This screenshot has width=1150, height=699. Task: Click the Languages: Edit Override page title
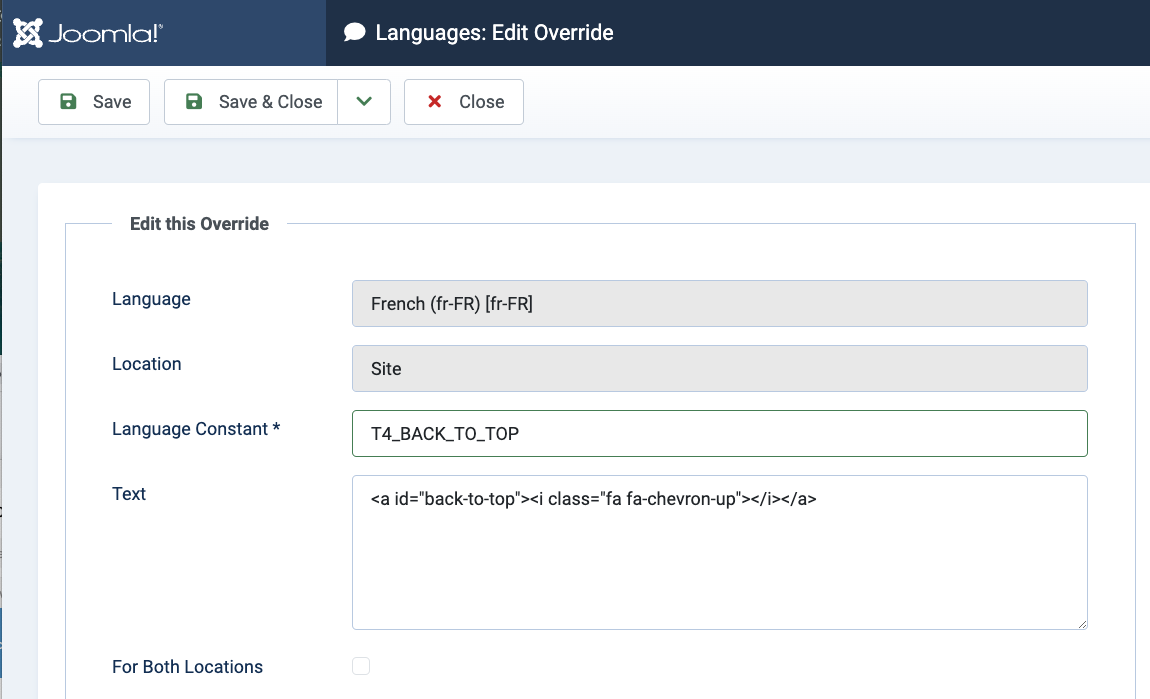(x=494, y=33)
